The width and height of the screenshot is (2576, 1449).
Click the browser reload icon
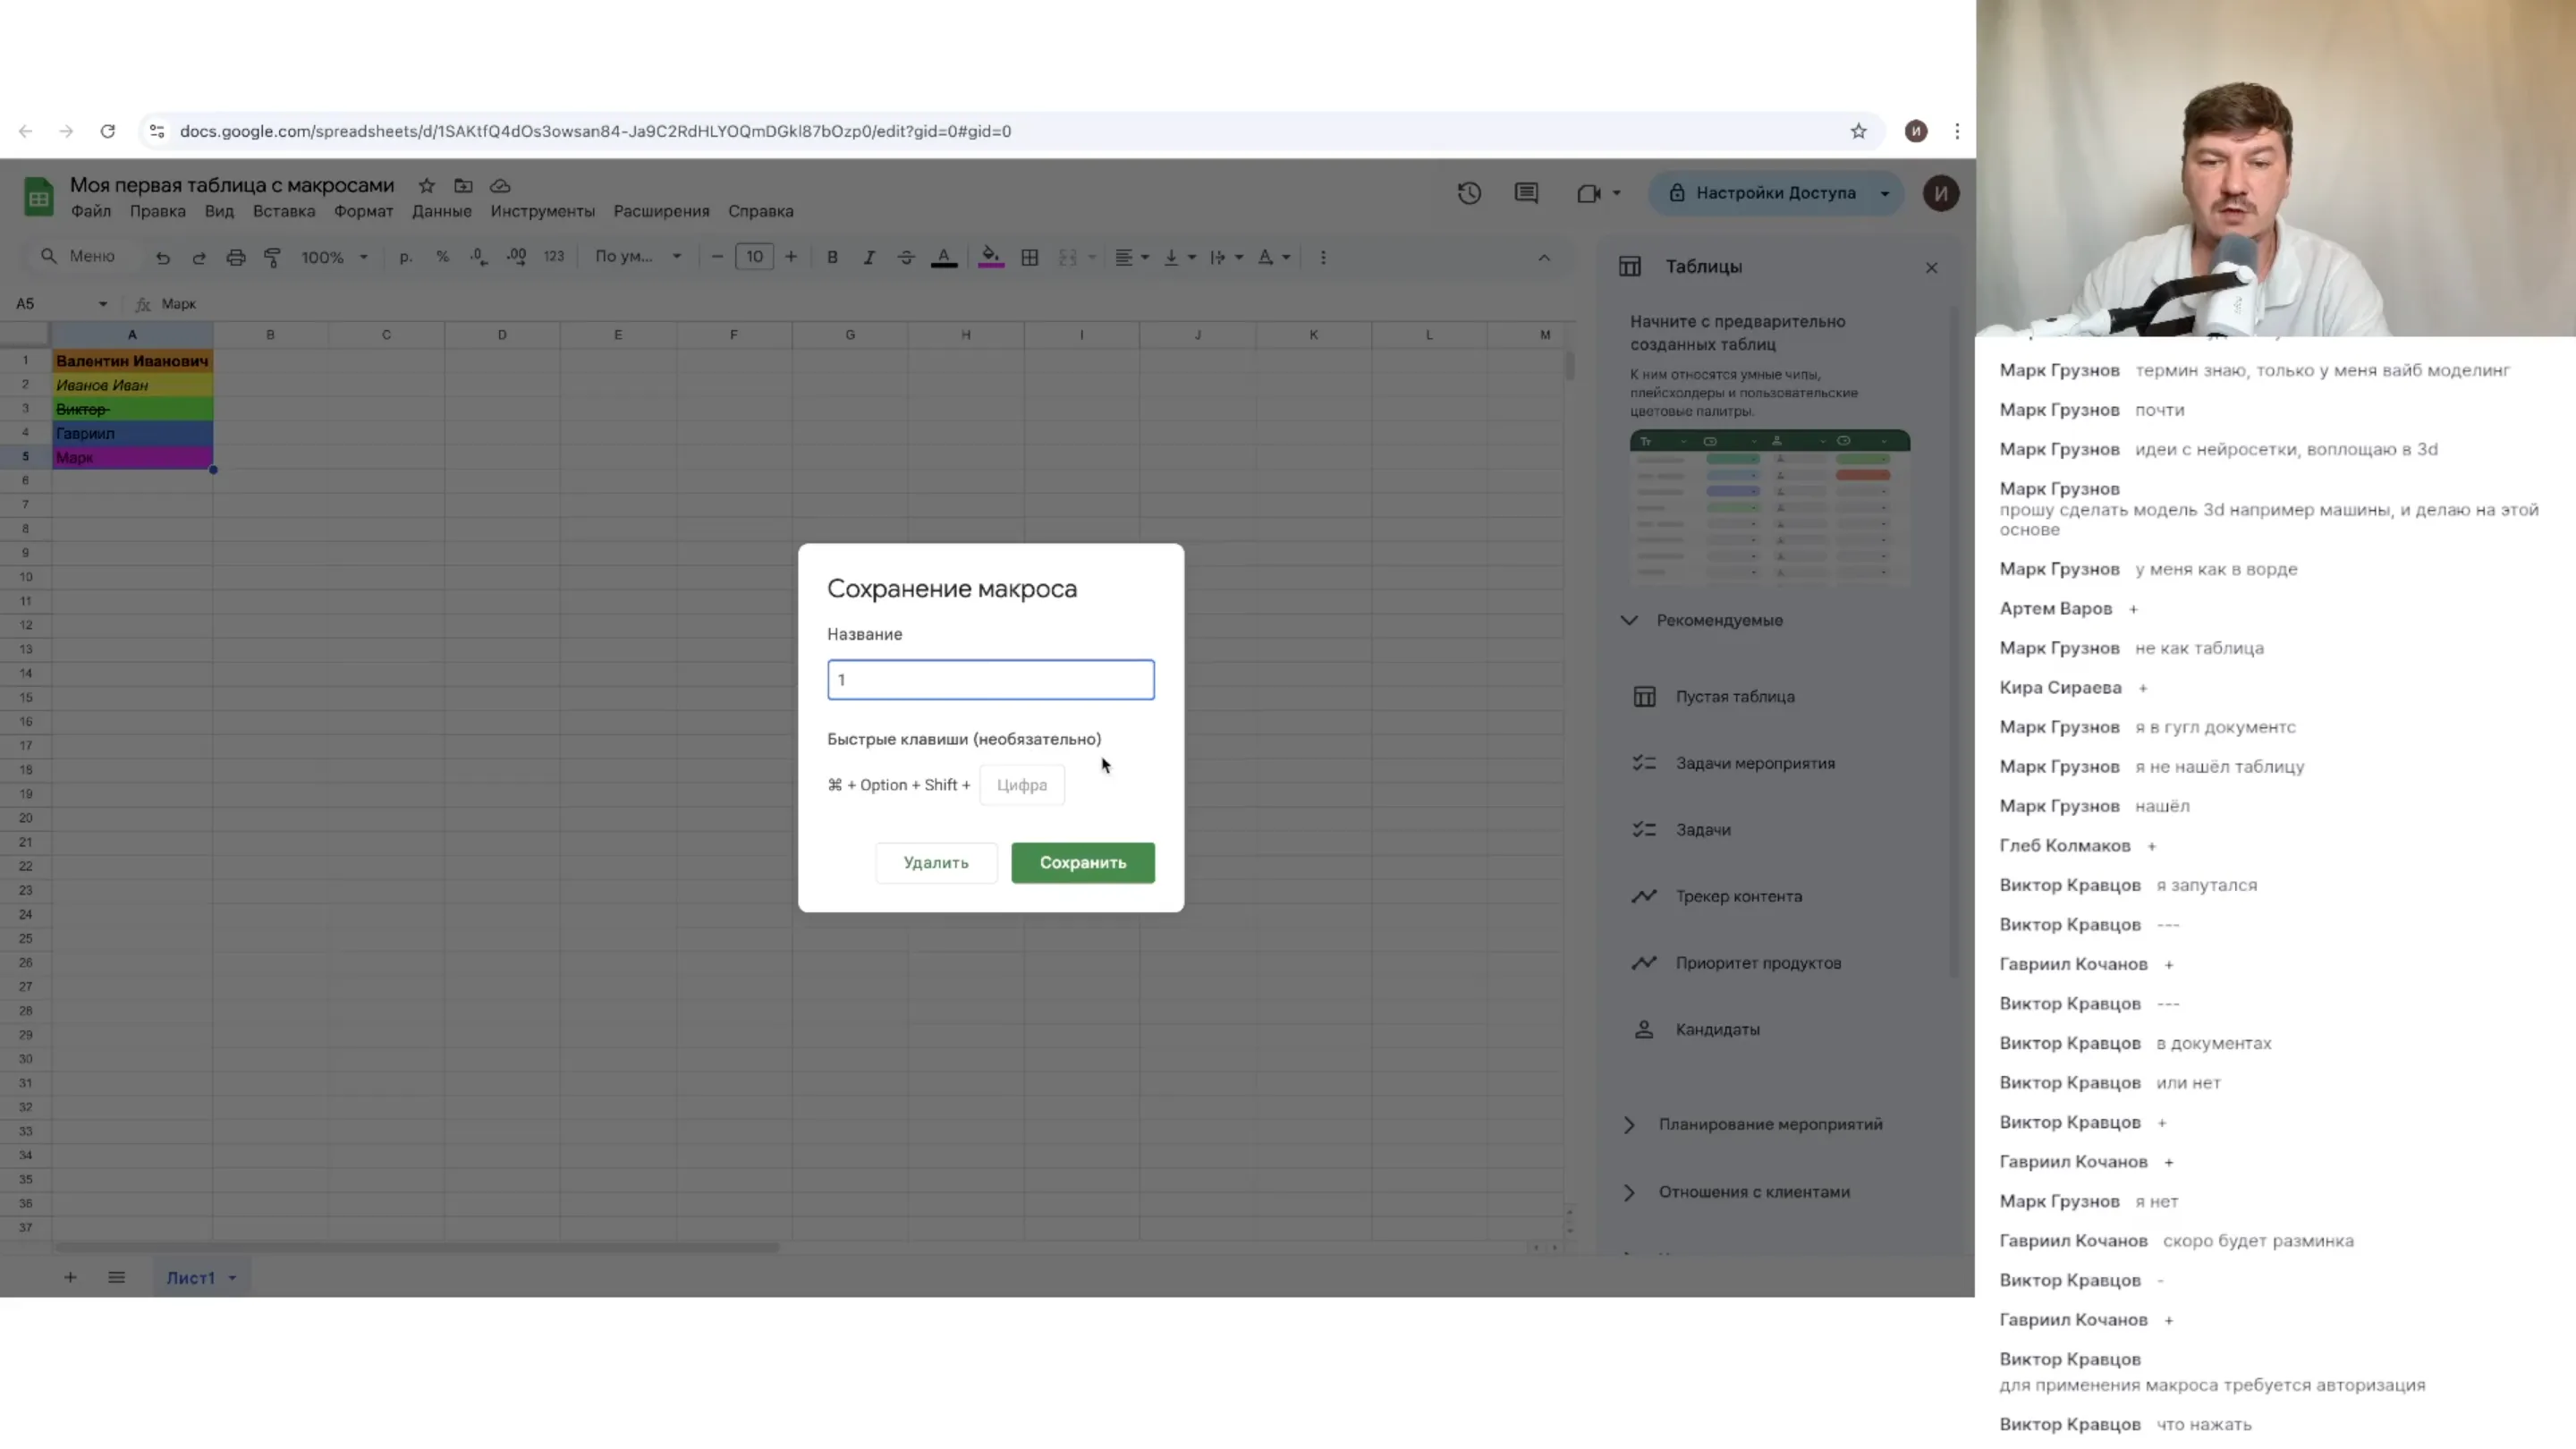click(x=108, y=131)
